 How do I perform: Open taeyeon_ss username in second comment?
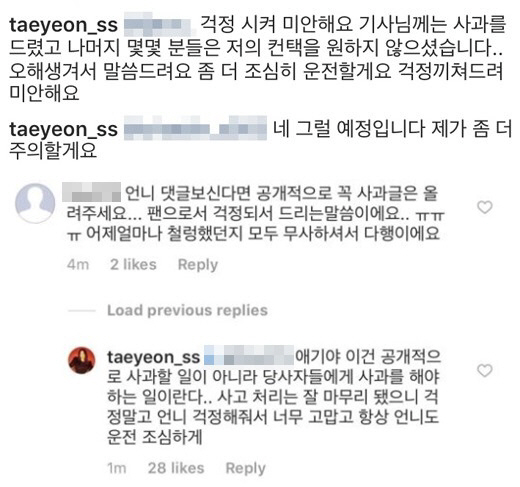[63, 129]
